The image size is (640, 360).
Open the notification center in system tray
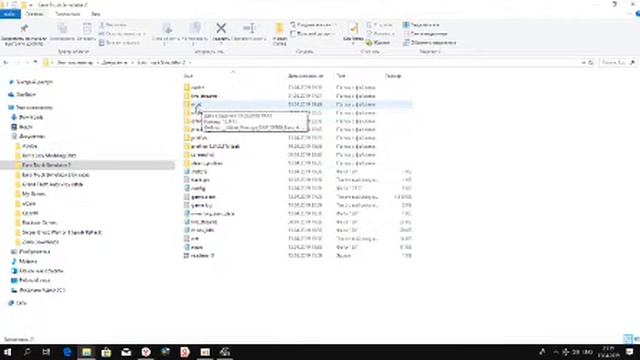pyautogui.click(x=630, y=352)
